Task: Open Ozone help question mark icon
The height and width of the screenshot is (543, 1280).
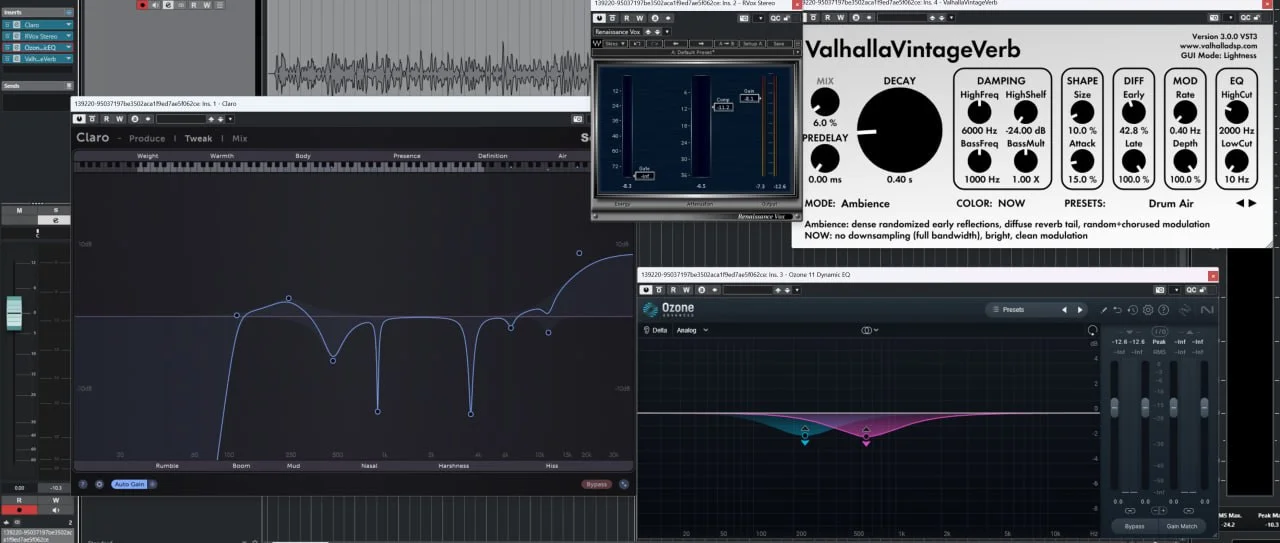Action: [x=1163, y=310]
